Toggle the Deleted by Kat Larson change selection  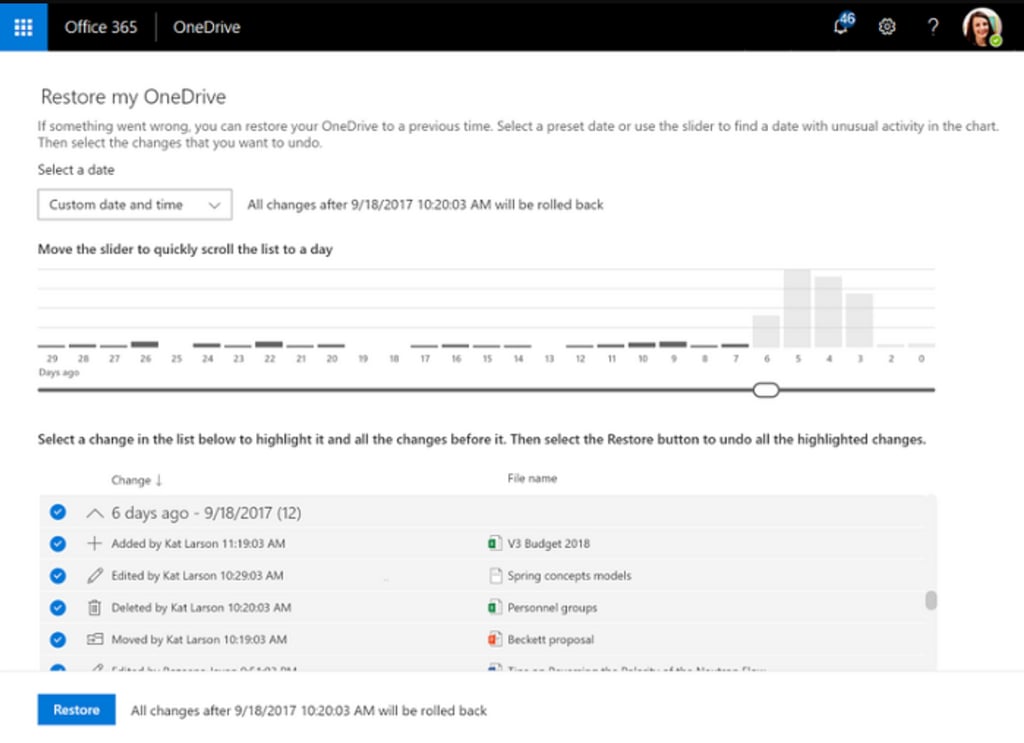pyautogui.click(x=57, y=607)
